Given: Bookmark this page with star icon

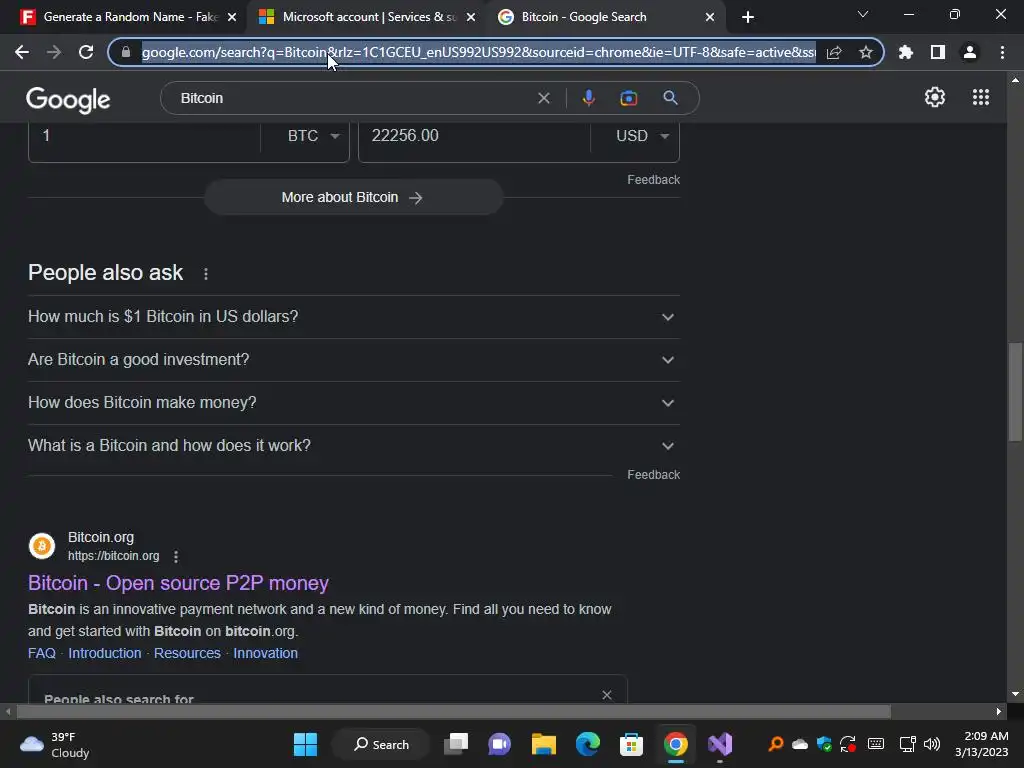Looking at the screenshot, I should (x=866, y=52).
